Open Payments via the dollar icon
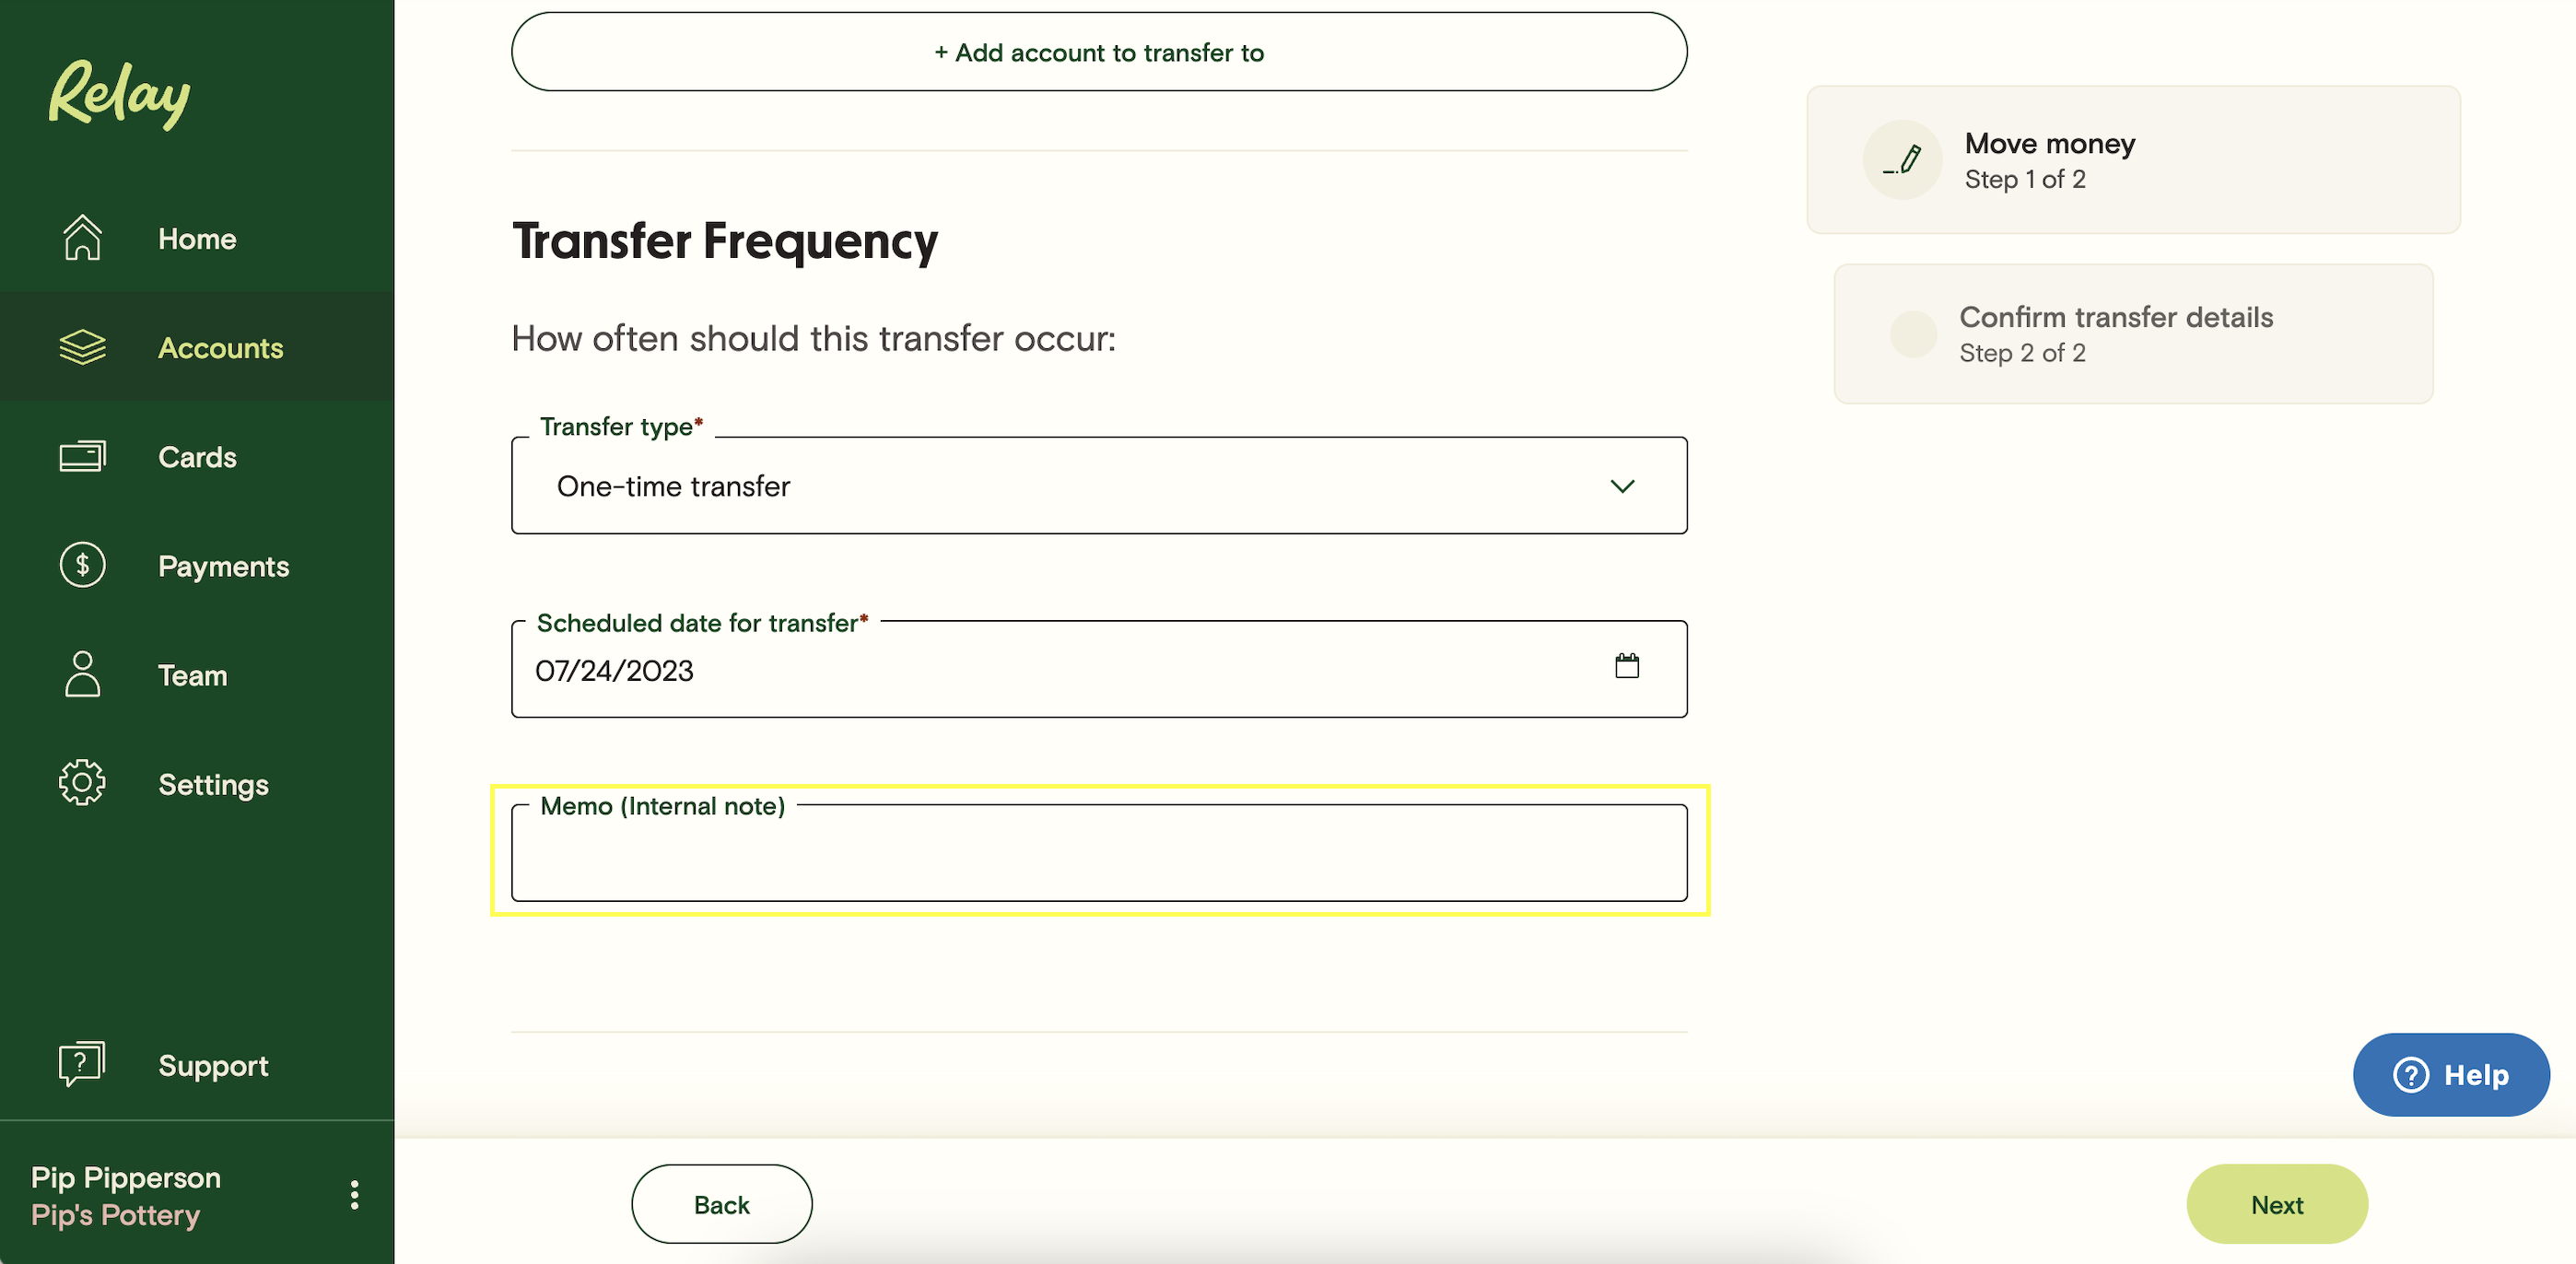Image resolution: width=2576 pixels, height=1264 pixels. pos(82,565)
